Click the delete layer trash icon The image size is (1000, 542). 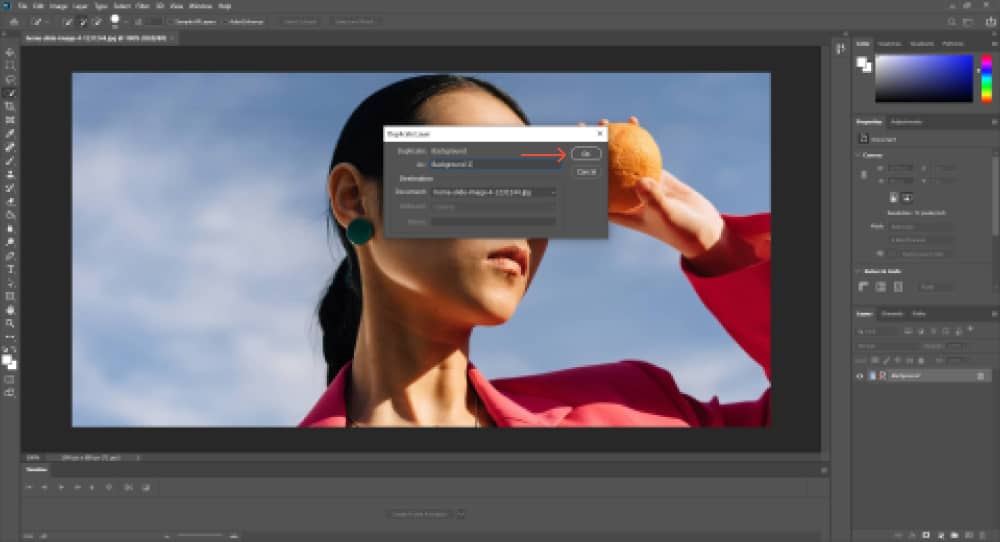983,535
